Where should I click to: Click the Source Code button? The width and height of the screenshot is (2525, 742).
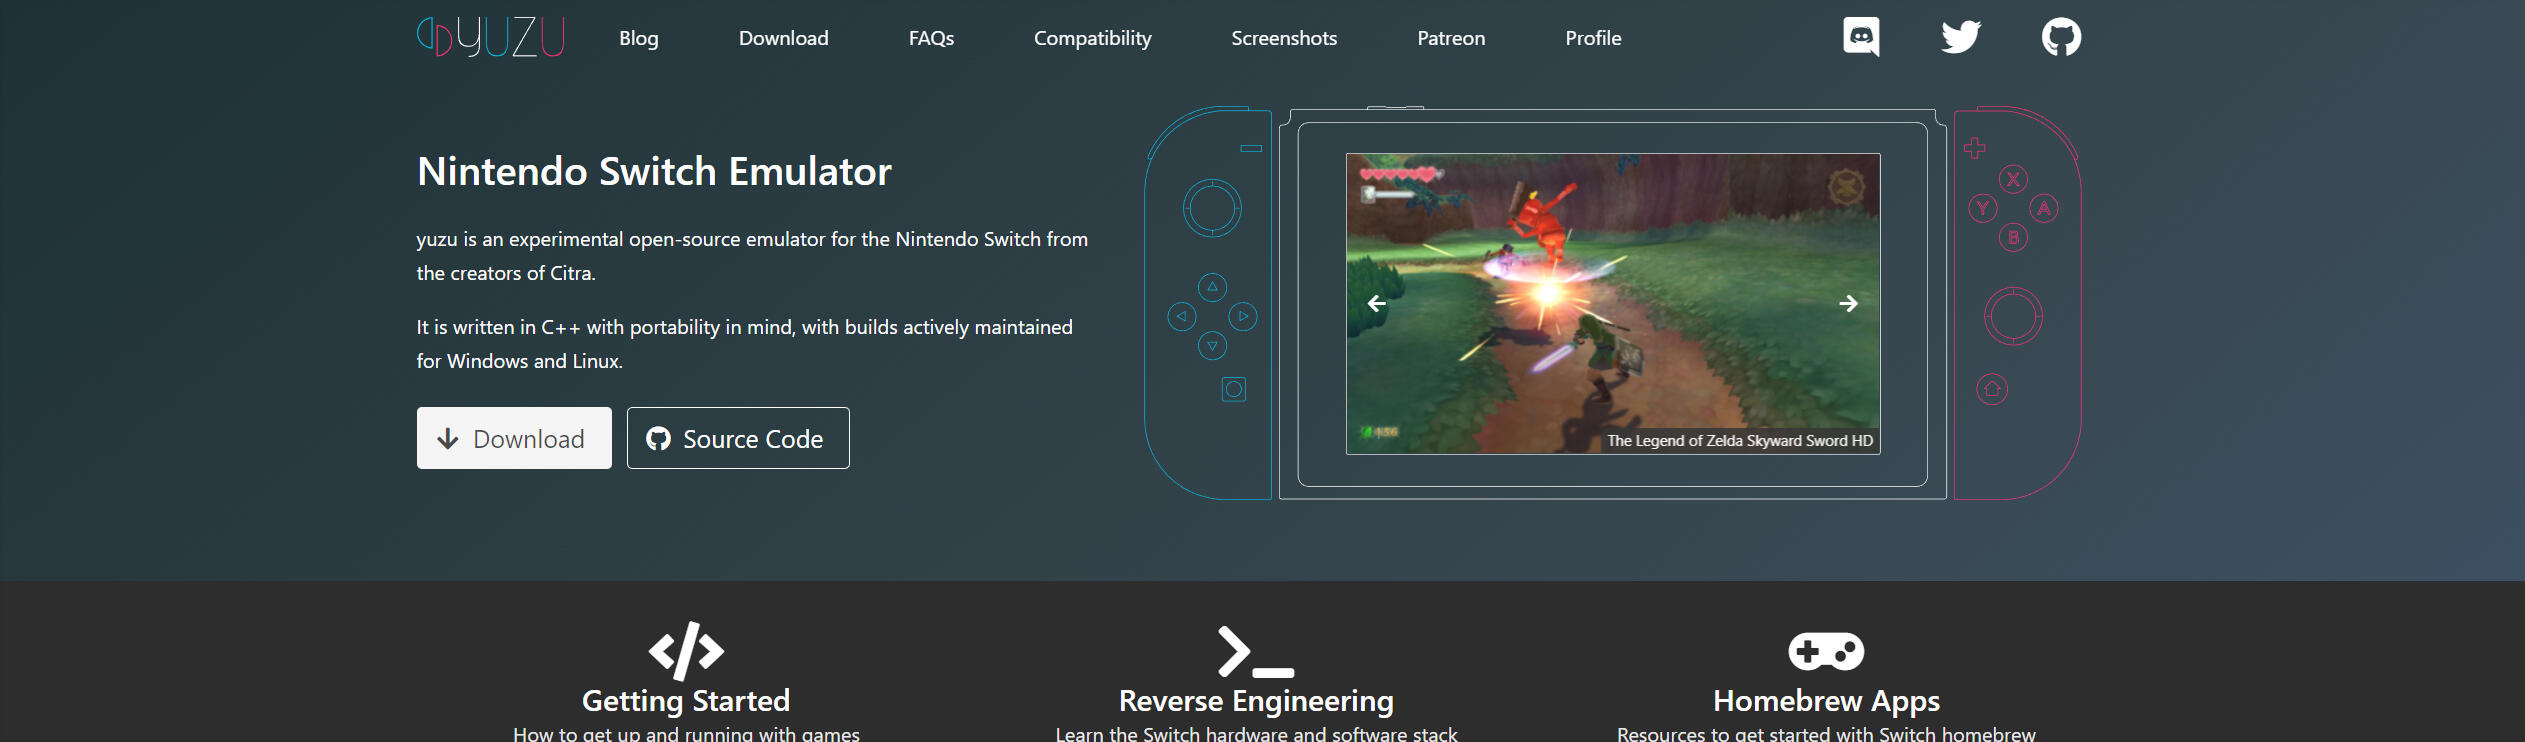click(738, 438)
